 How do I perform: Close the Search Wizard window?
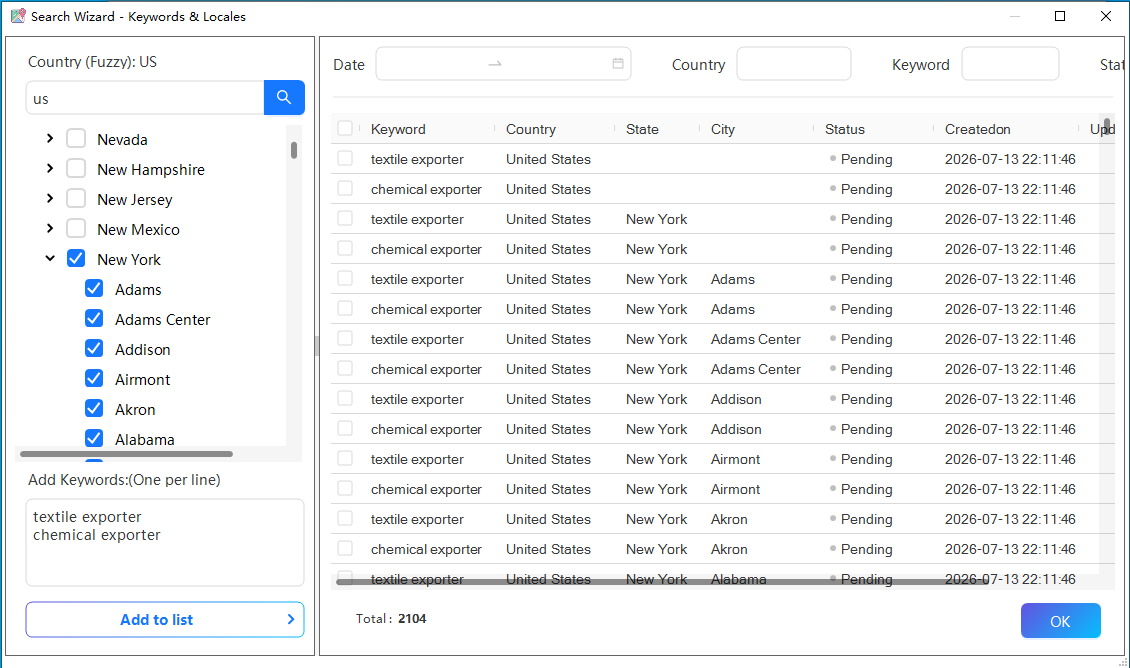1105,16
